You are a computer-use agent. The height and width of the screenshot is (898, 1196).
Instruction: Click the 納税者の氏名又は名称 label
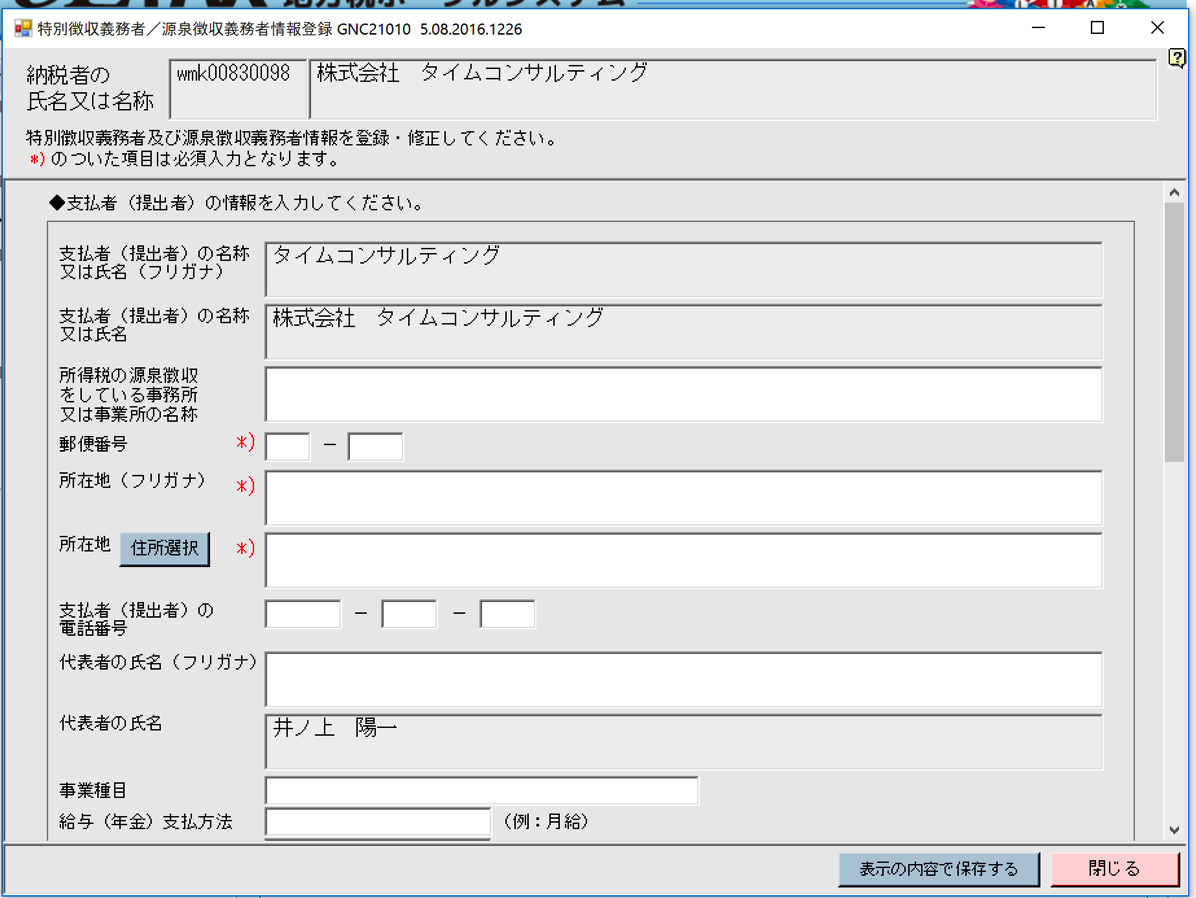[x=90, y=88]
